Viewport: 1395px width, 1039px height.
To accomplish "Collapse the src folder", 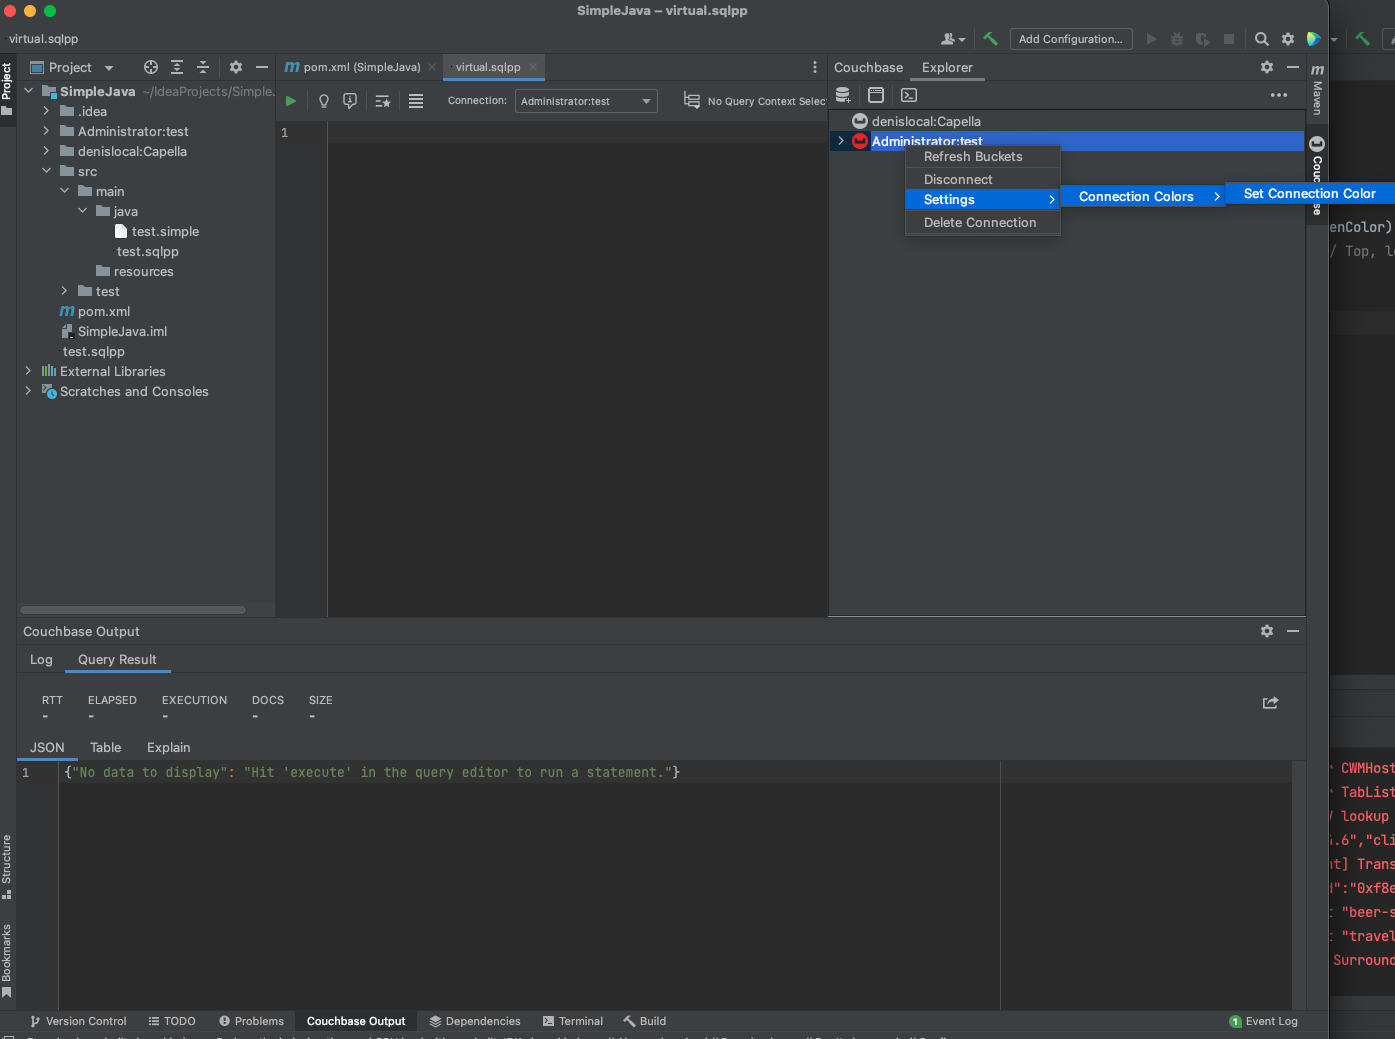I will (47, 171).
